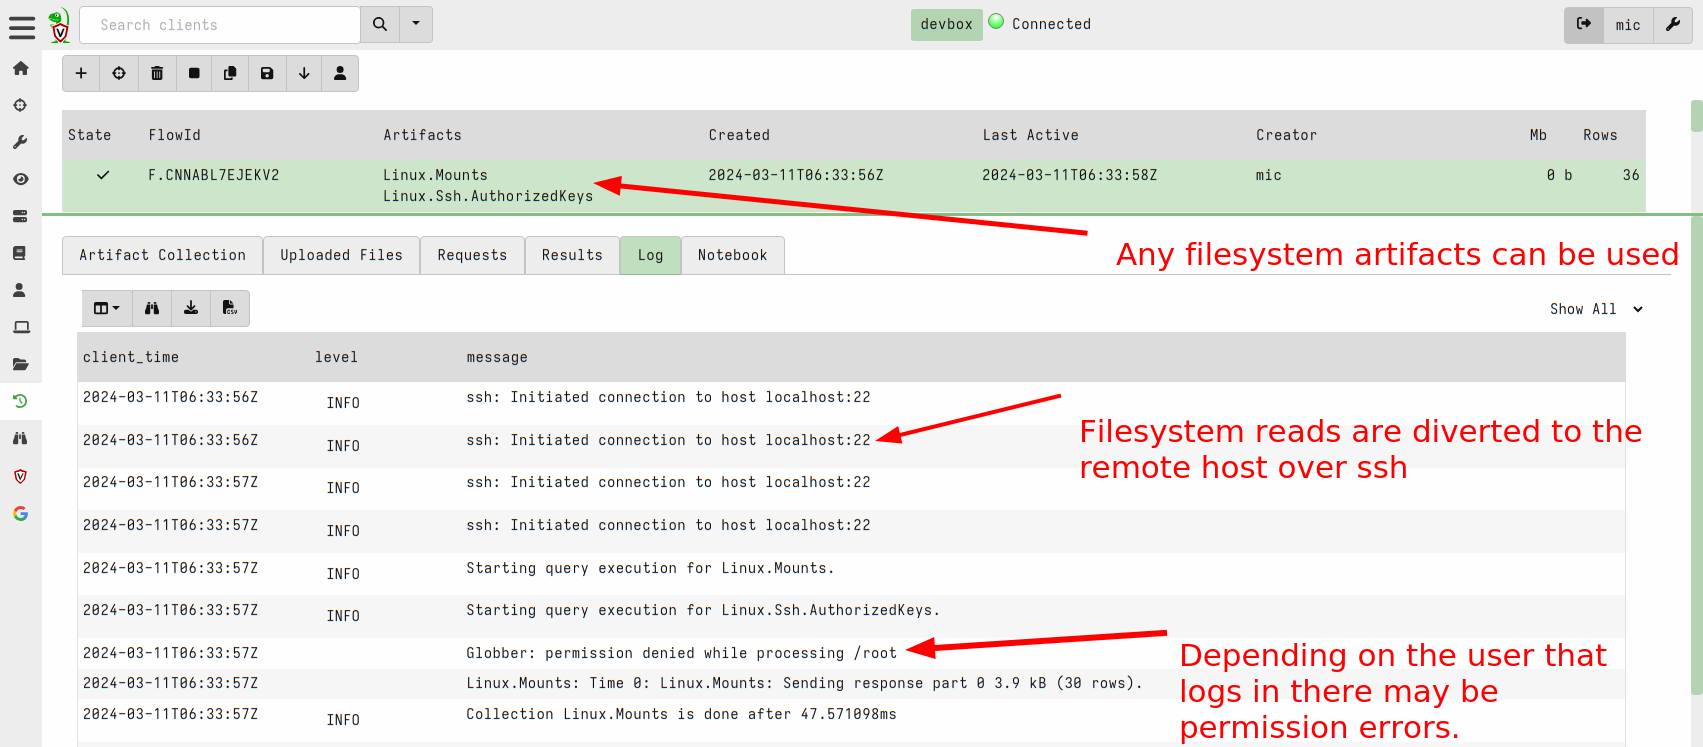Click the home icon in sidebar
Image resolution: width=1703 pixels, height=747 pixels.
20,68
